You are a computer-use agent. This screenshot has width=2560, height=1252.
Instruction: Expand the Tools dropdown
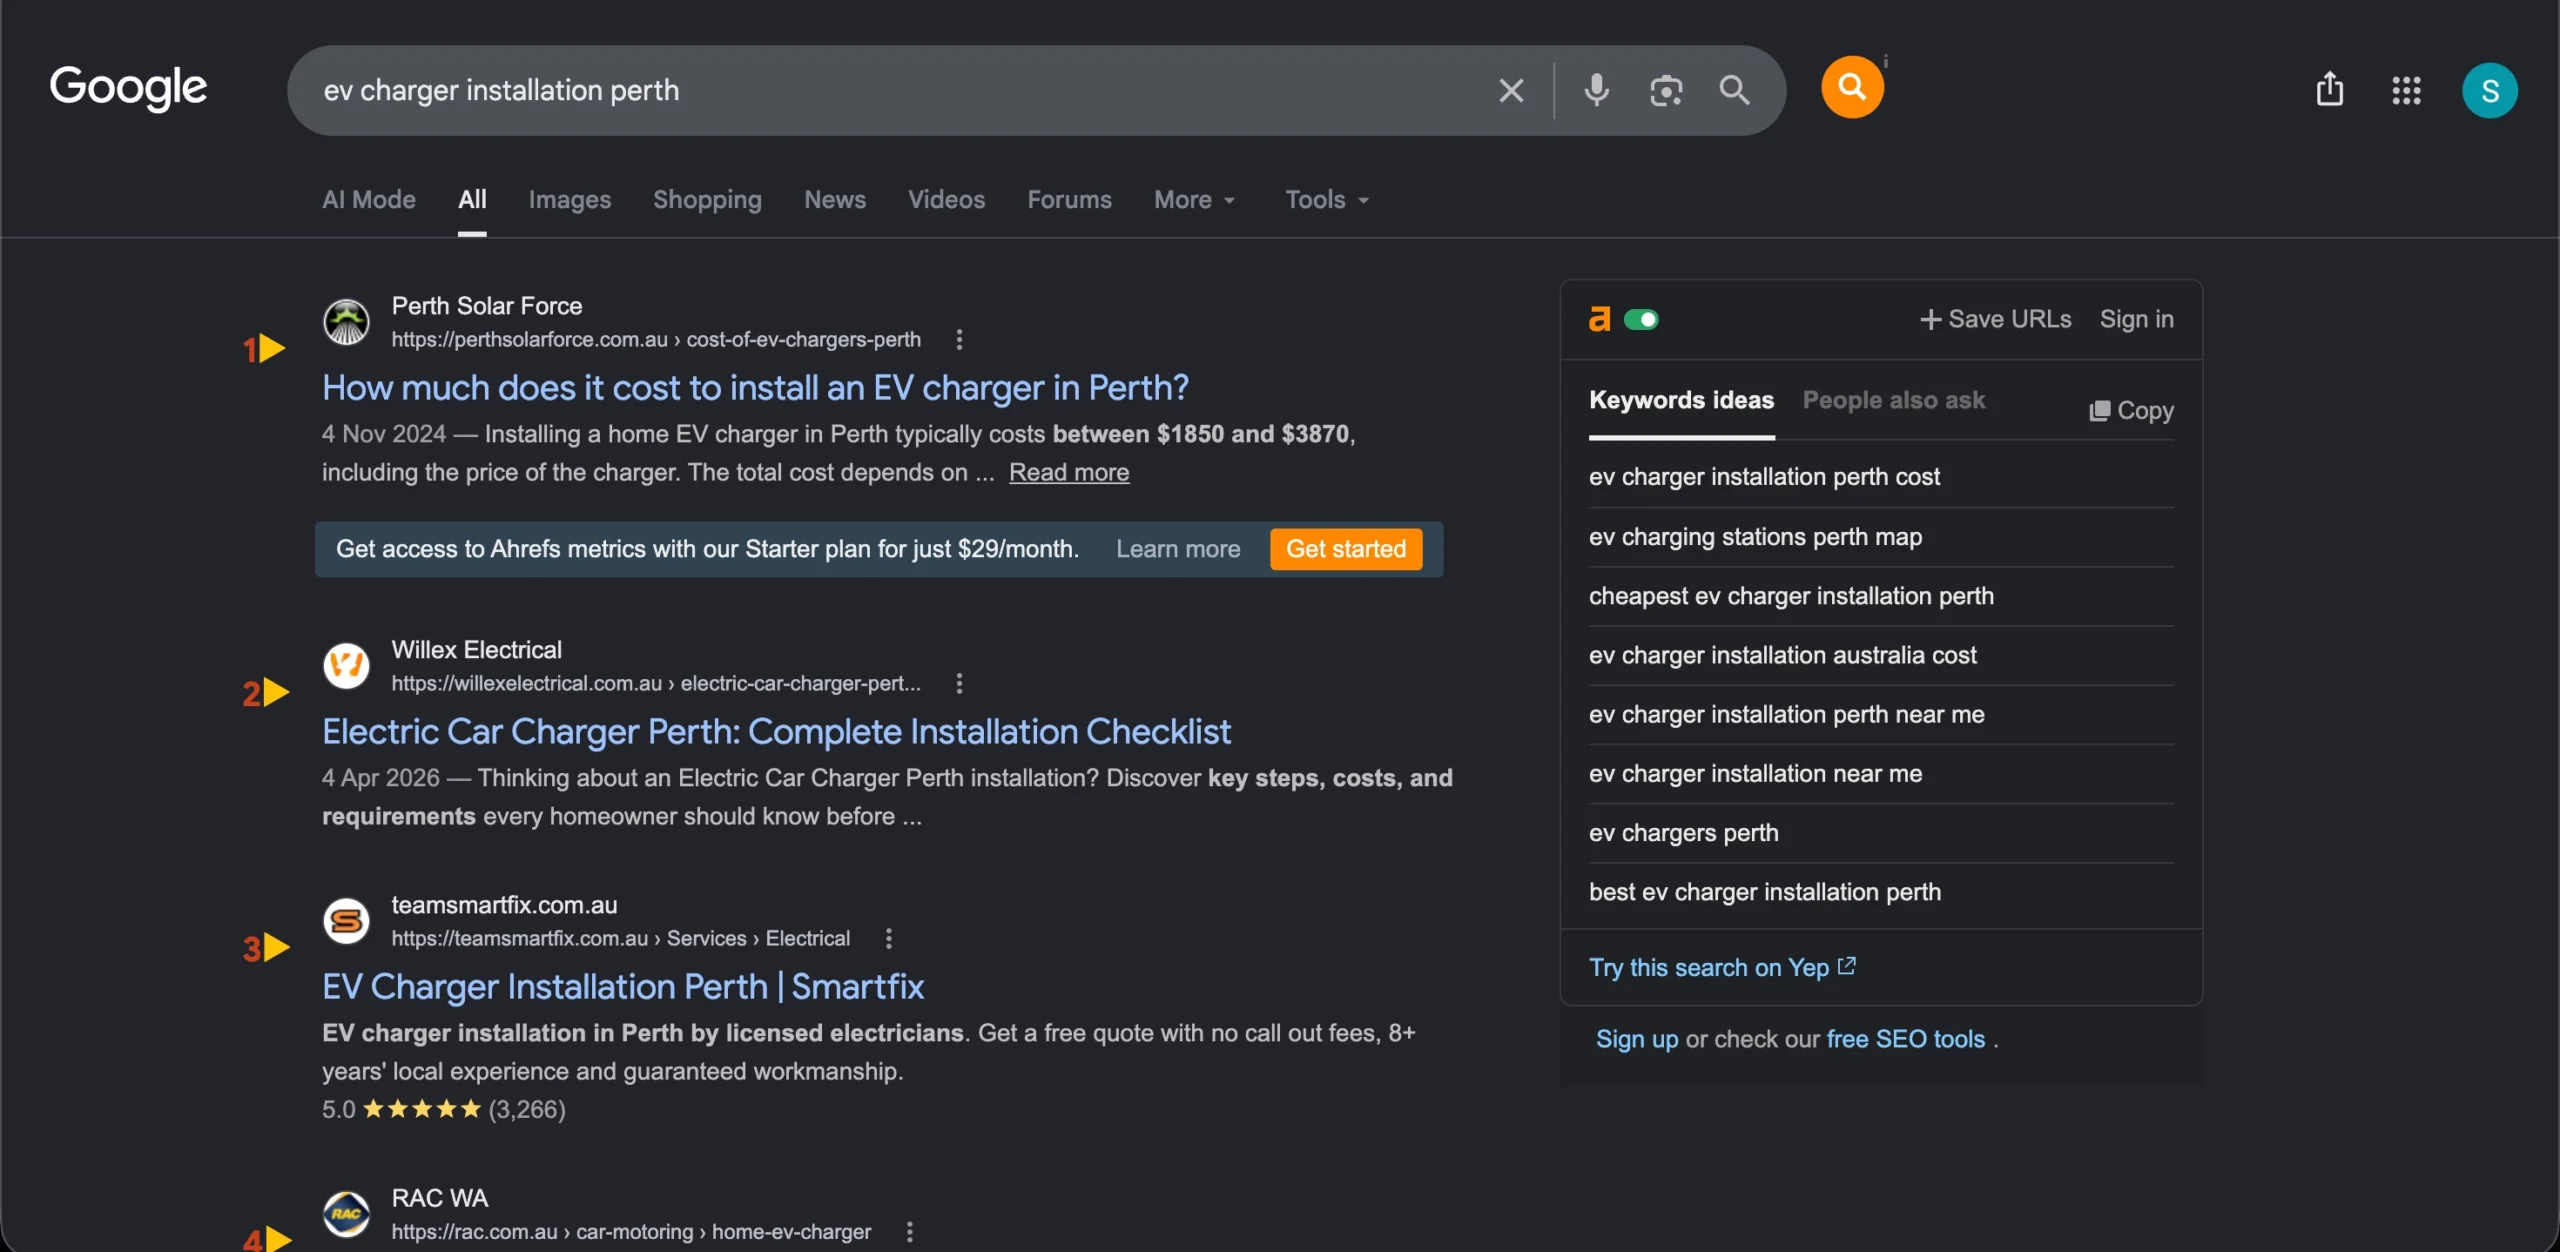[1326, 200]
